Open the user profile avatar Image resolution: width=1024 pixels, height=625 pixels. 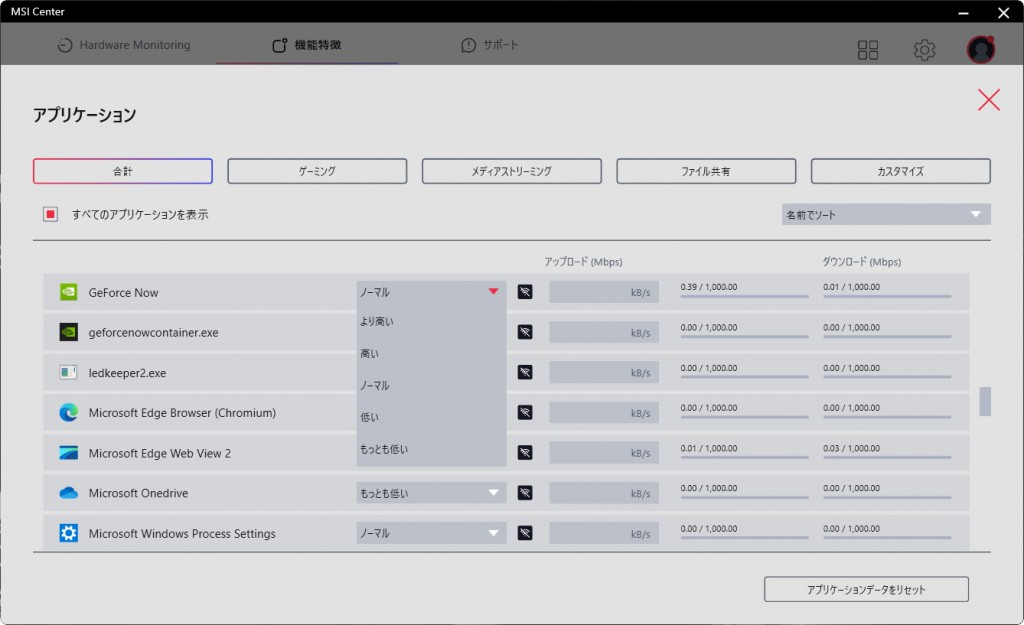point(980,49)
